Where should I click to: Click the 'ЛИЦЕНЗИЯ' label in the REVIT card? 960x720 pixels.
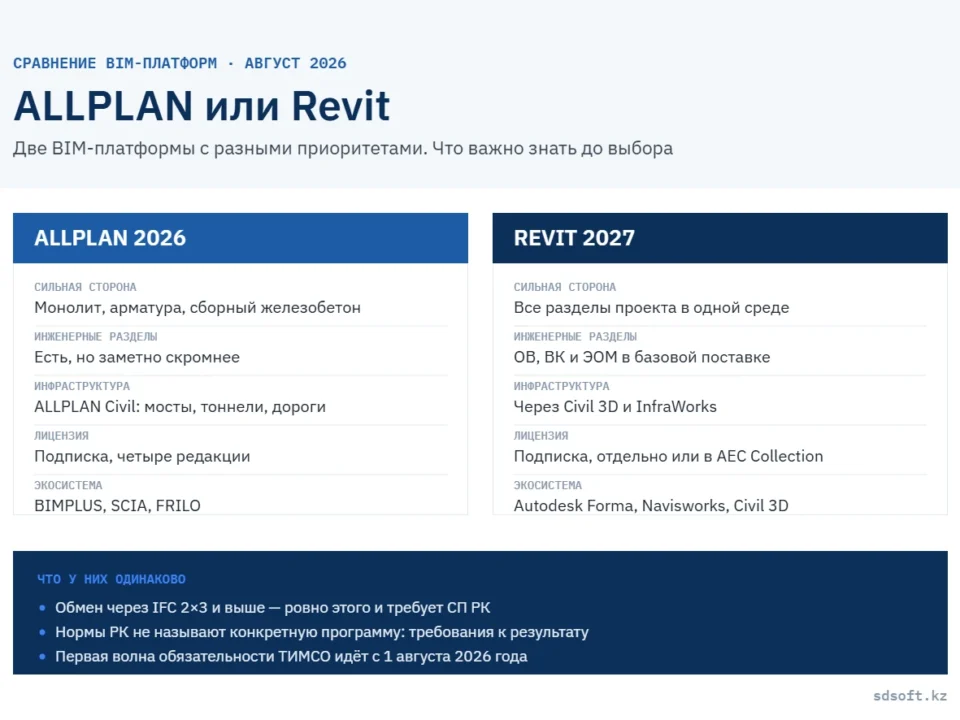(541, 436)
